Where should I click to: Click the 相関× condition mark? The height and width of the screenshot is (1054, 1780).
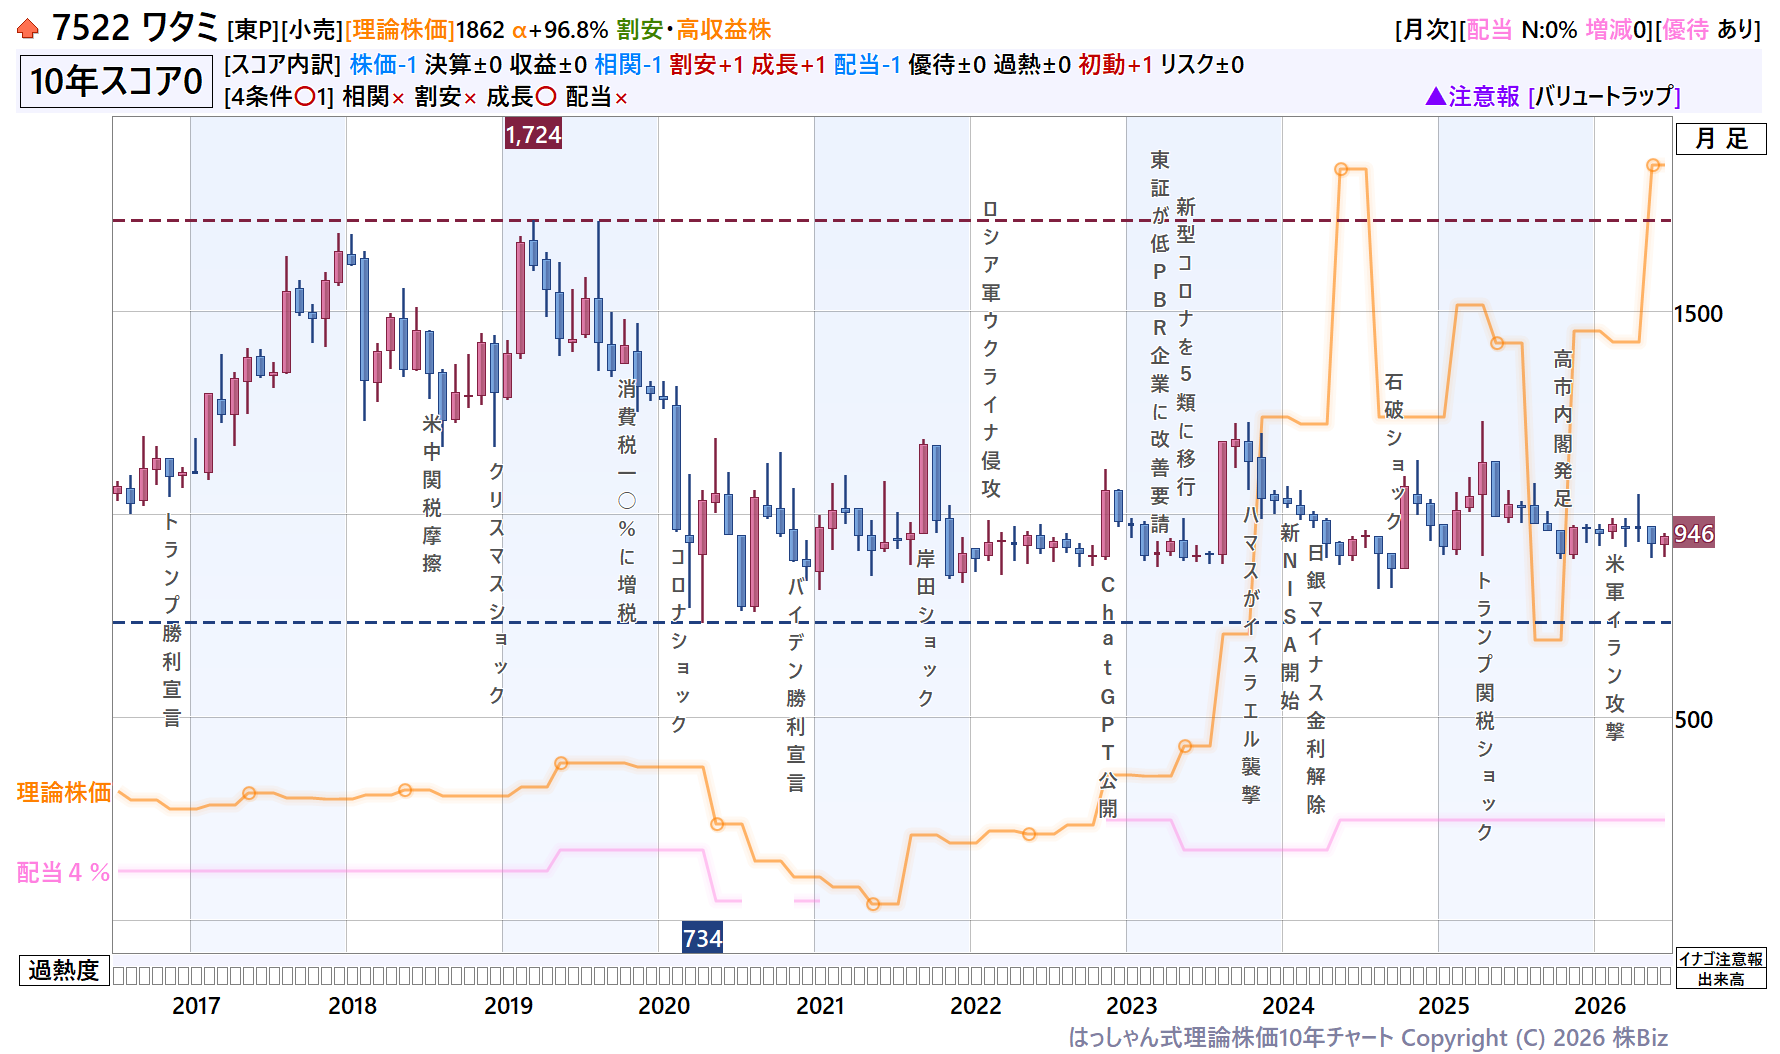(x=374, y=97)
